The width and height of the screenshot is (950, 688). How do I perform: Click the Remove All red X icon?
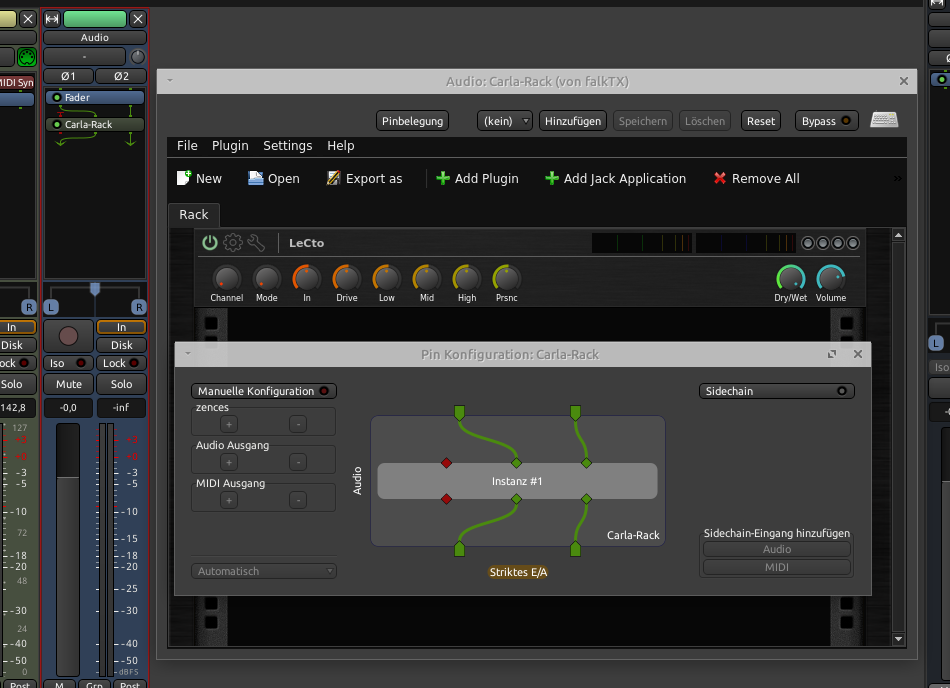tap(720, 178)
